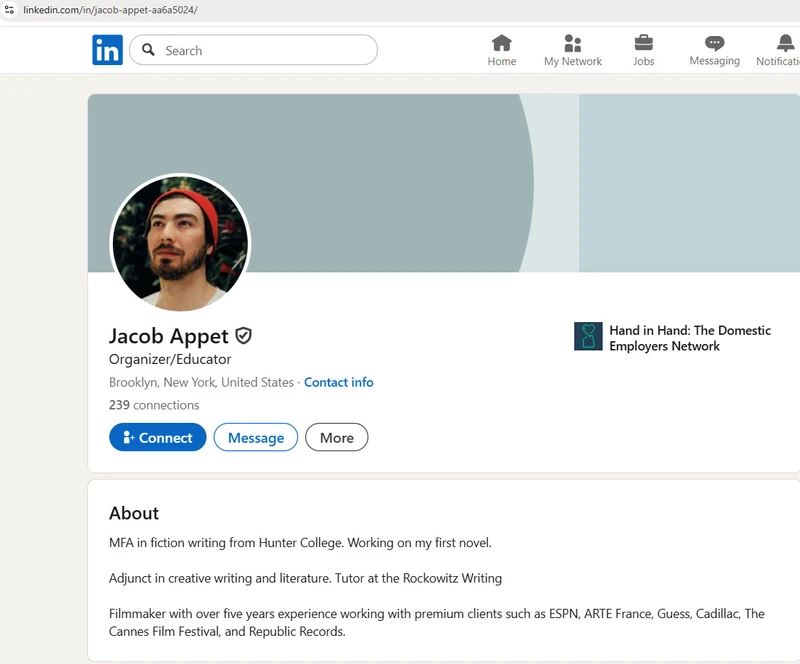Click the Message button
The height and width of the screenshot is (664, 800).
click(256, 437)
